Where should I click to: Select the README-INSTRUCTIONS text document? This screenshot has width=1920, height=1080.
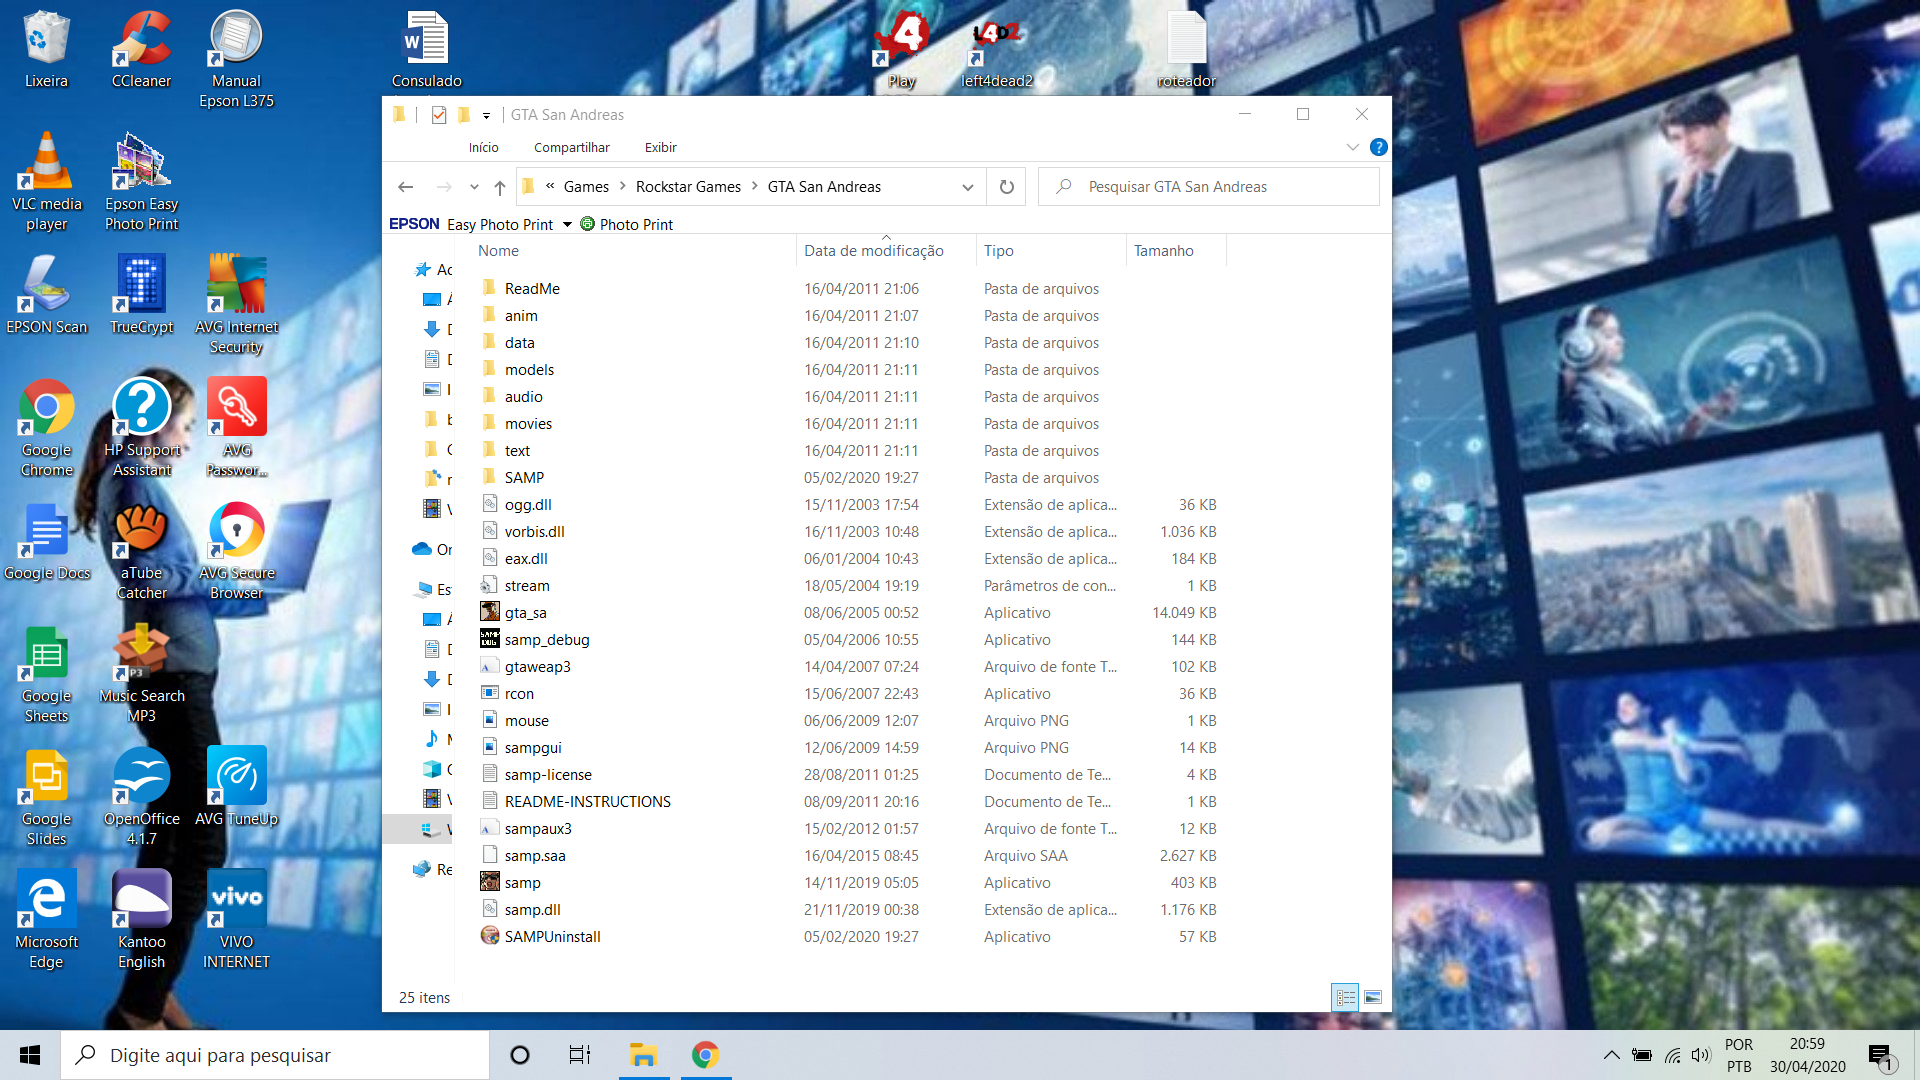click(x=850, y=802)
